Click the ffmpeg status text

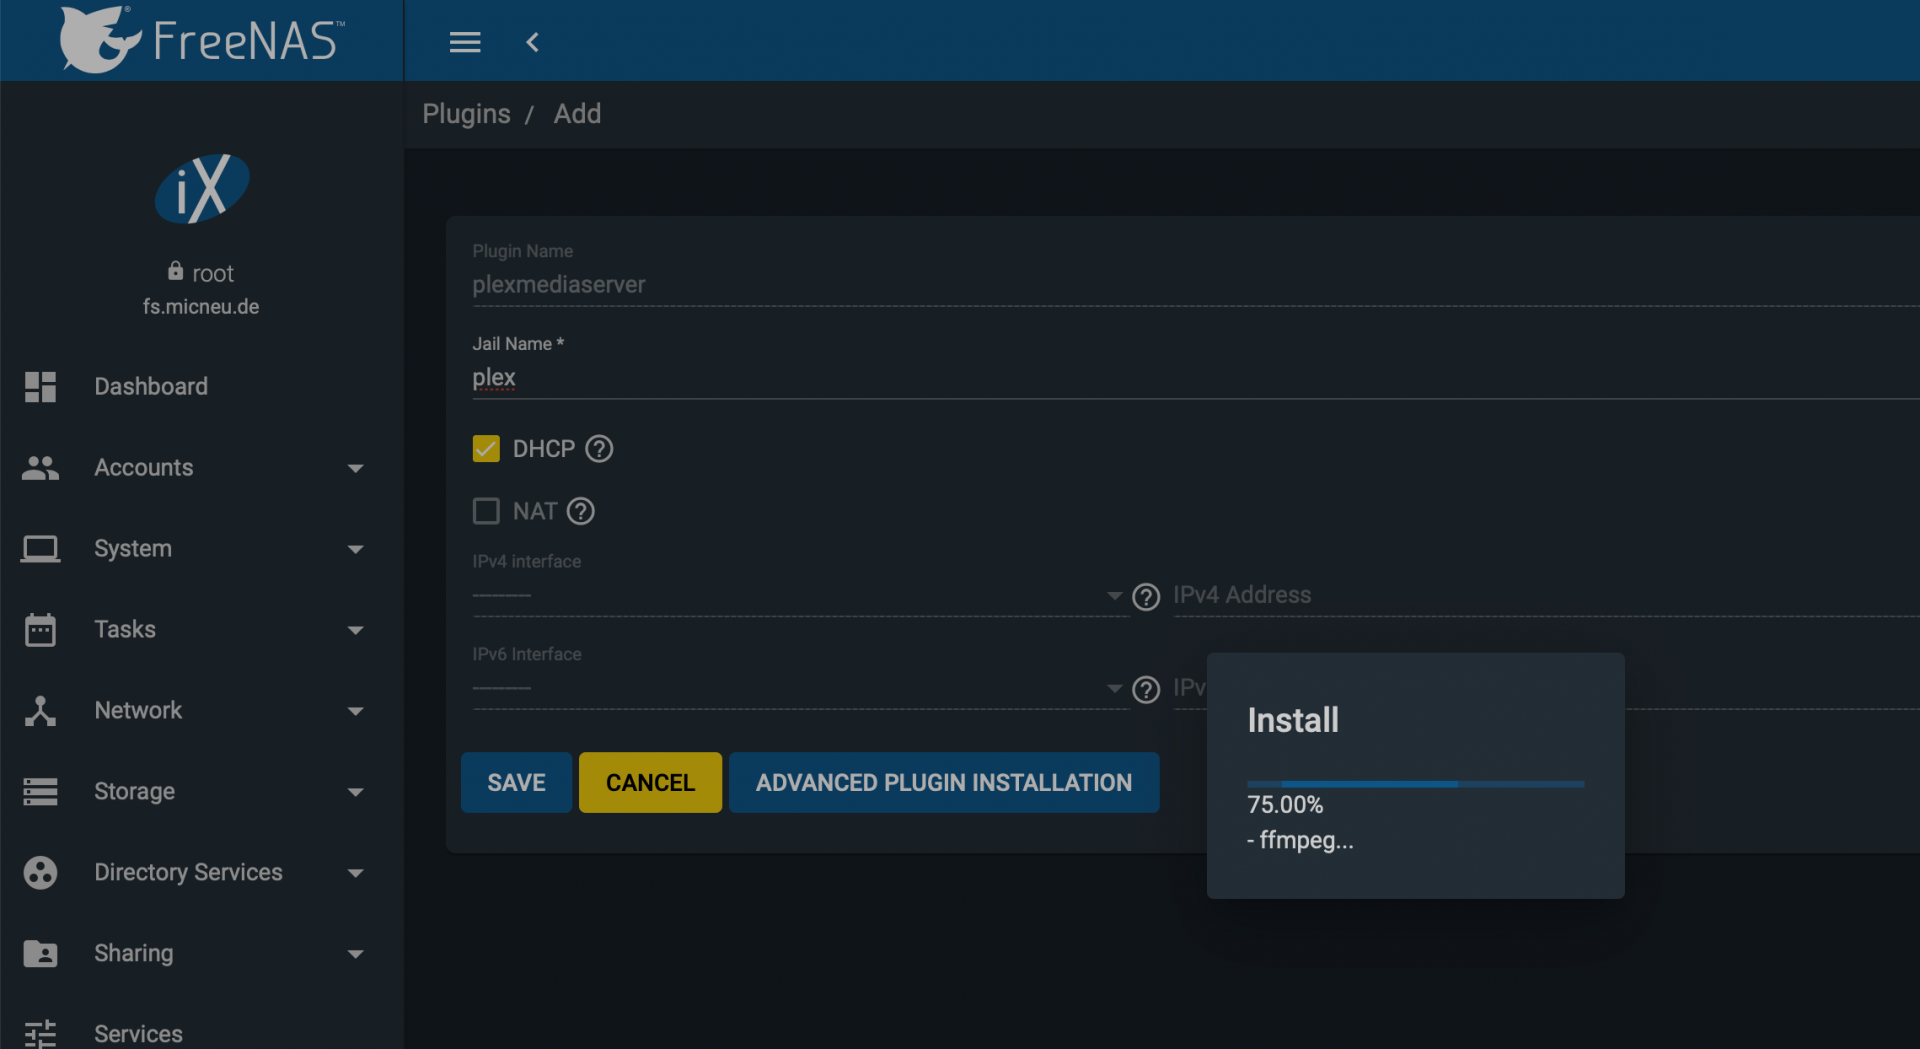[1300, 840]
